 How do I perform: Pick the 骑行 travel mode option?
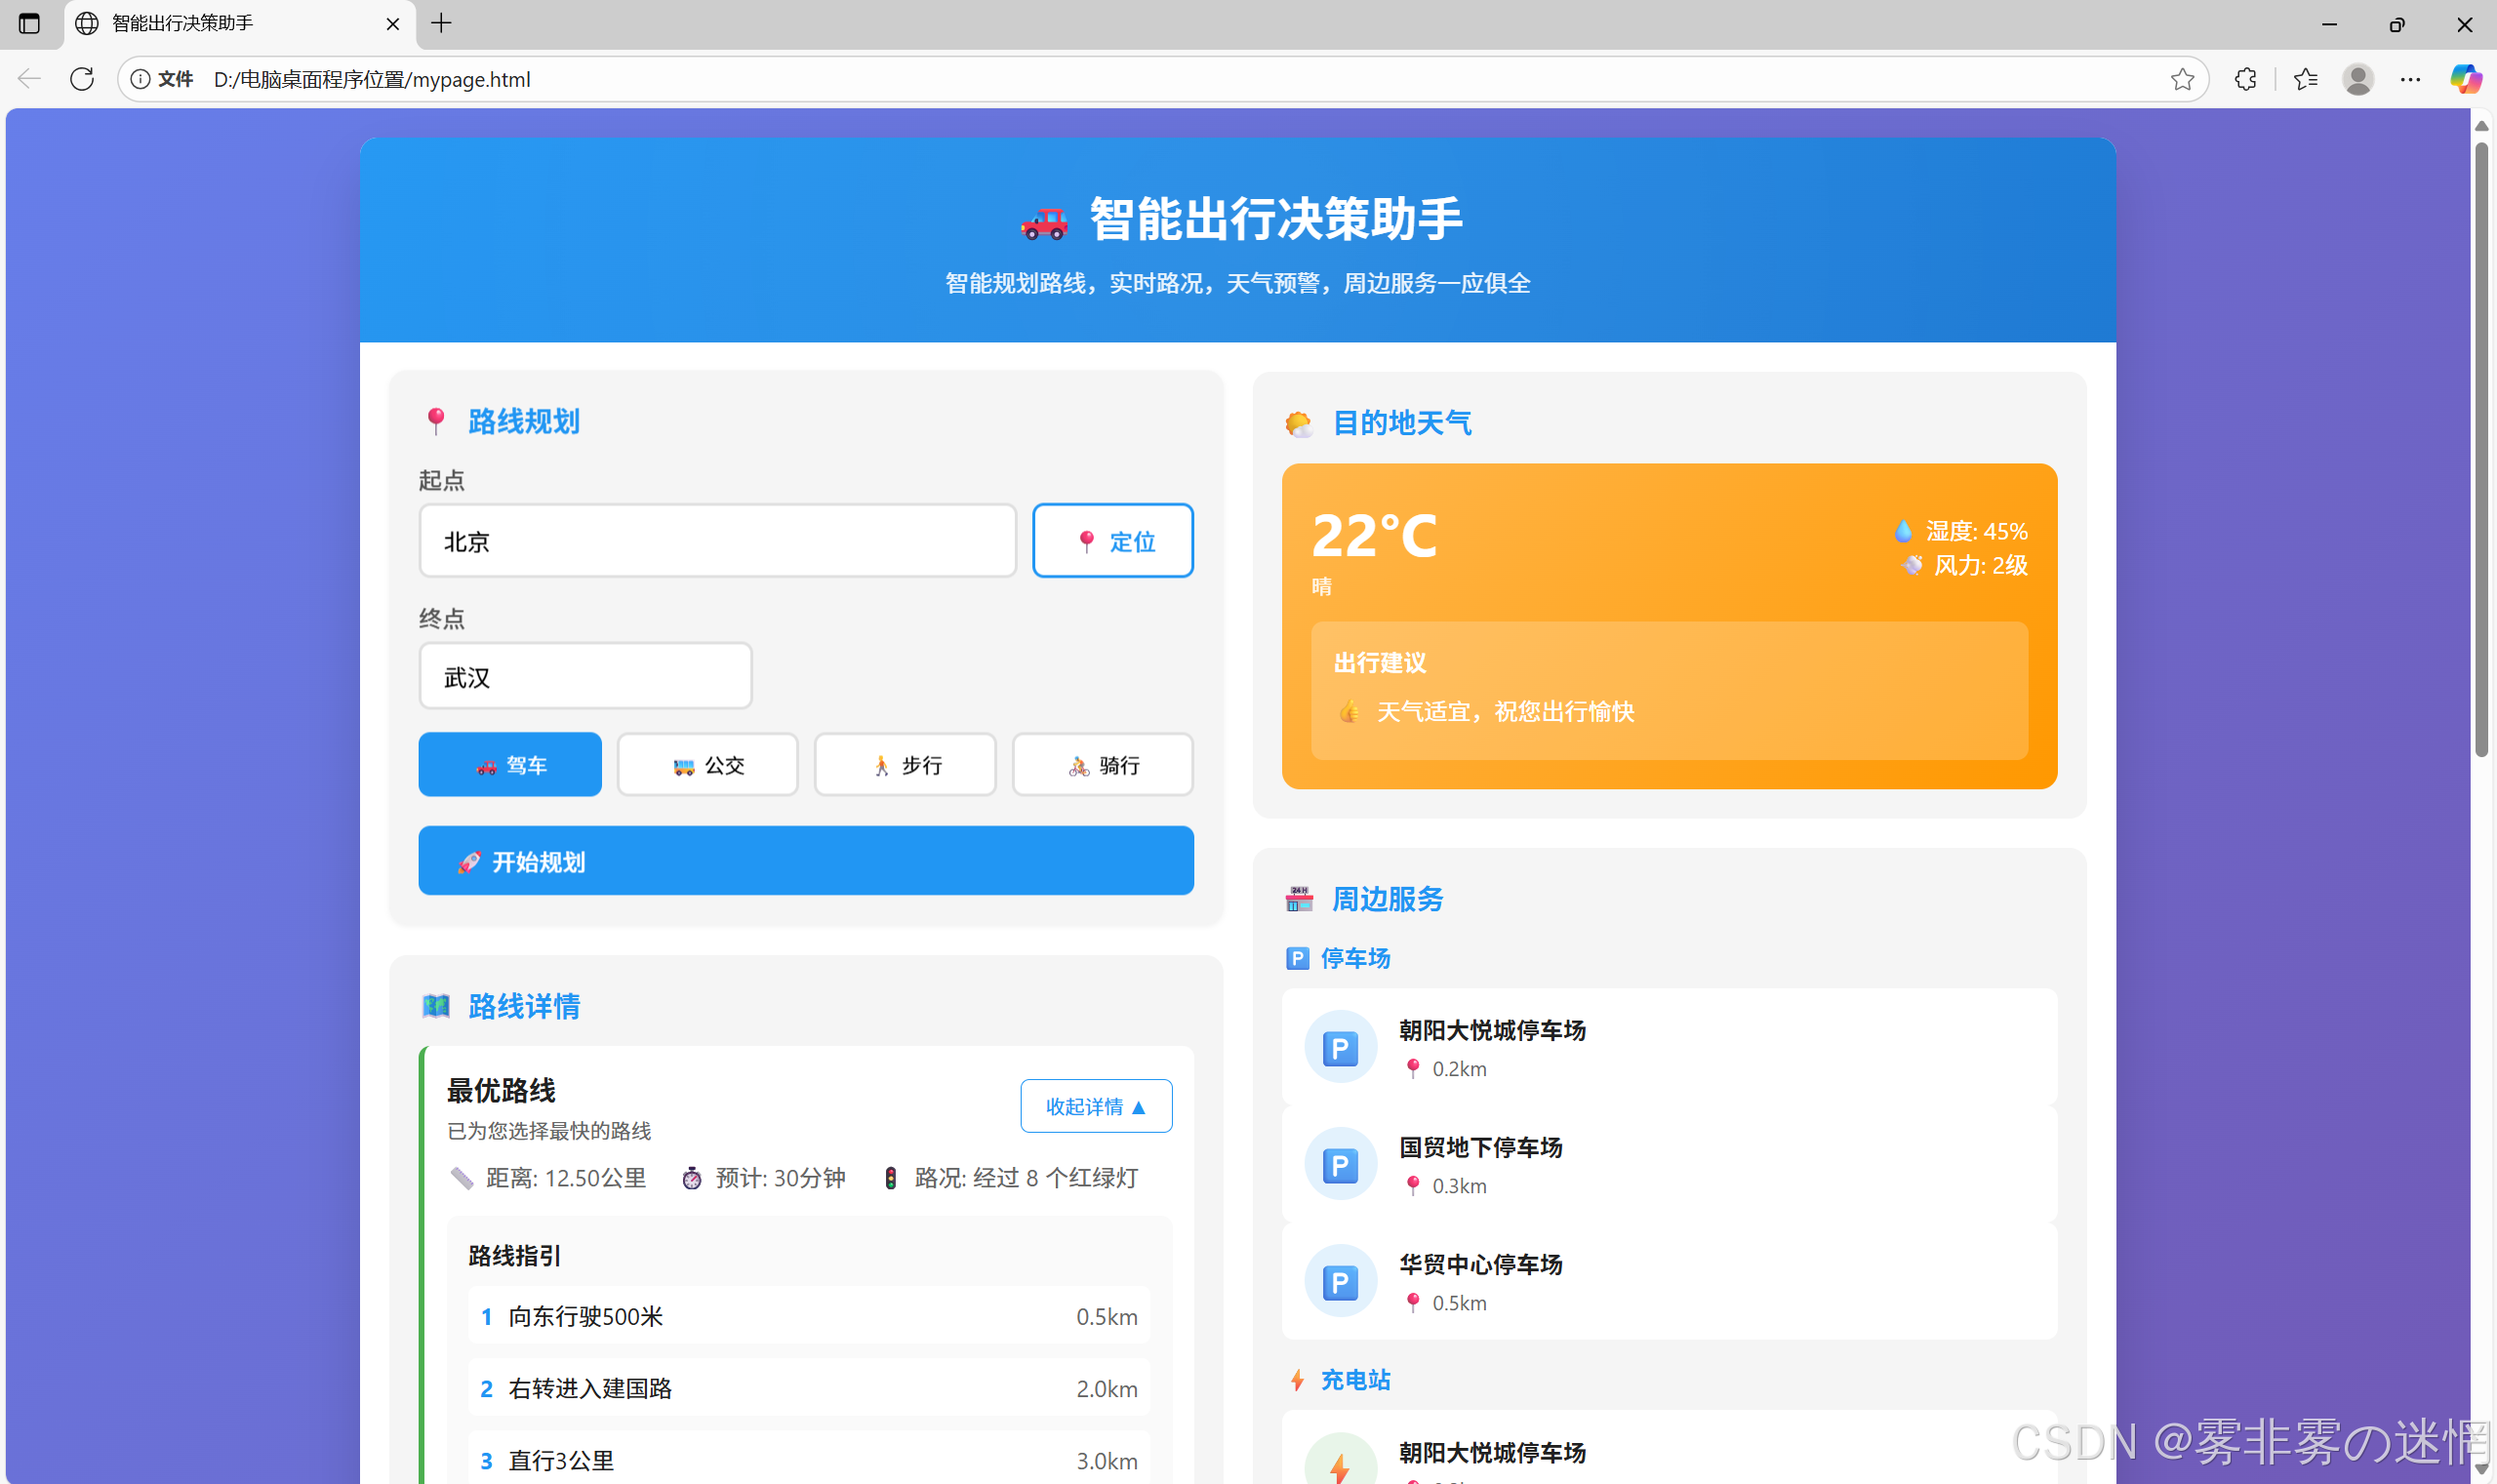(1102, 765)
